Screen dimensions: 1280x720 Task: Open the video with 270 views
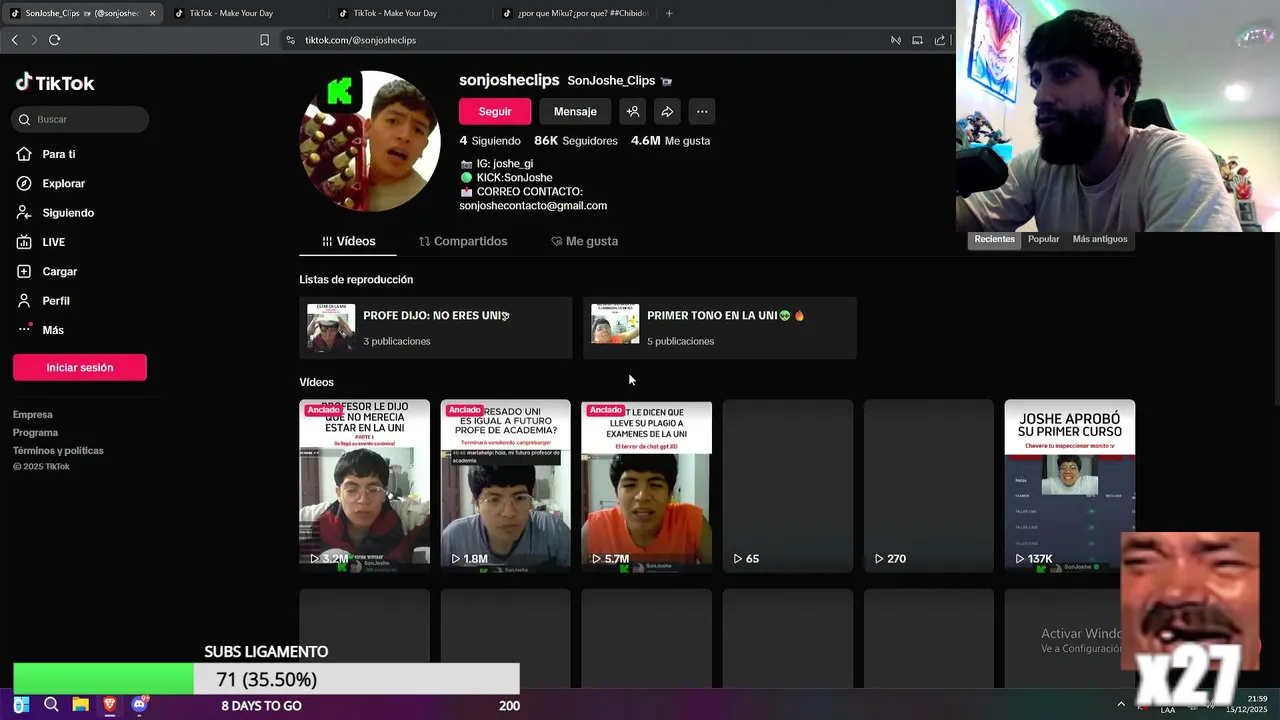coord(929,486)
